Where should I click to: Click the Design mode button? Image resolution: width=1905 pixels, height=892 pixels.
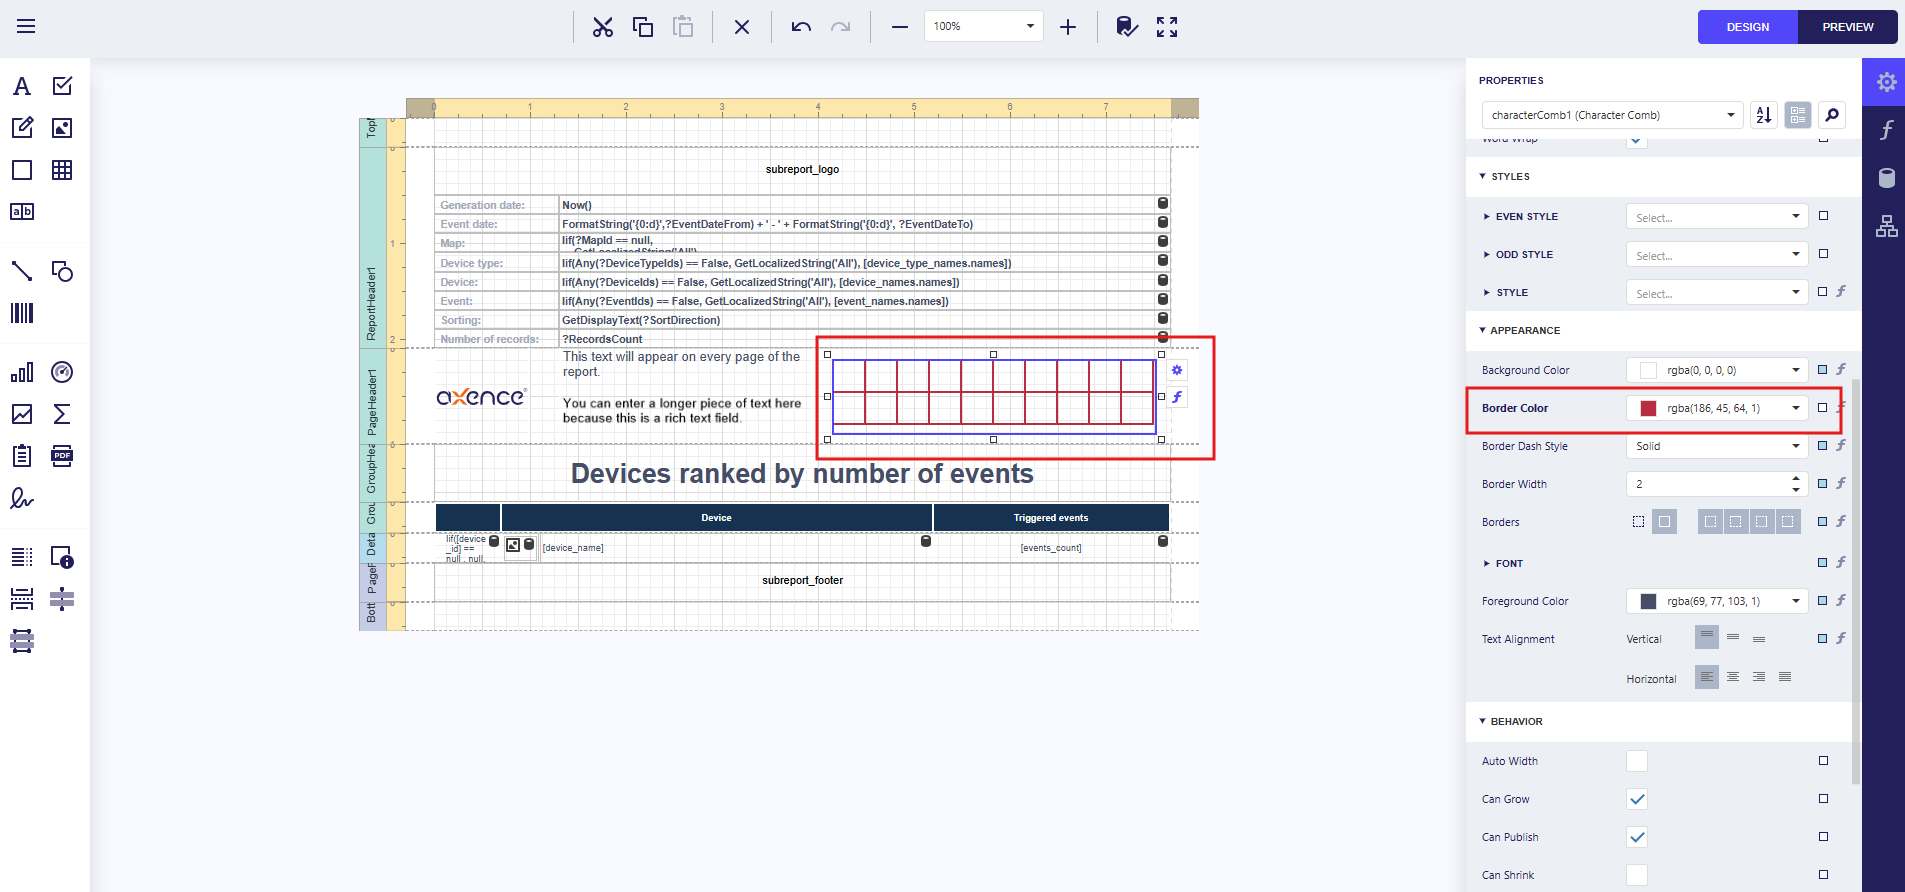(x=1747, y=27)
